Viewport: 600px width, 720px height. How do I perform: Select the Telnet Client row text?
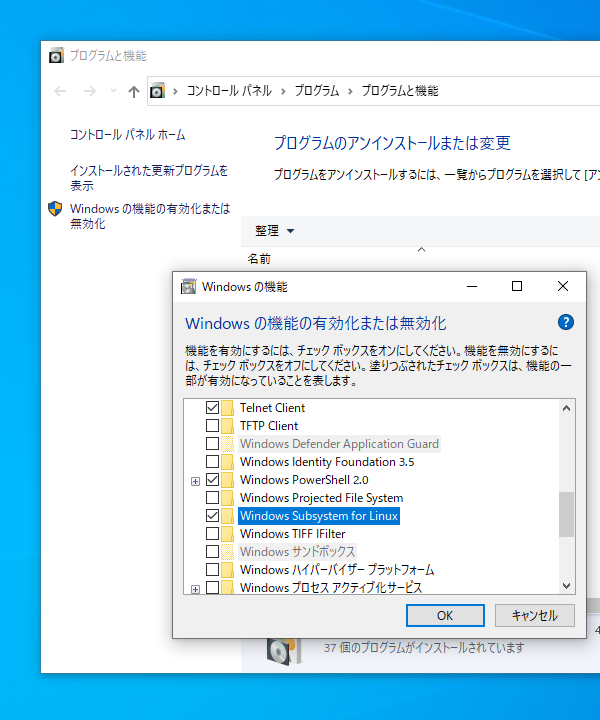[273, 408]
